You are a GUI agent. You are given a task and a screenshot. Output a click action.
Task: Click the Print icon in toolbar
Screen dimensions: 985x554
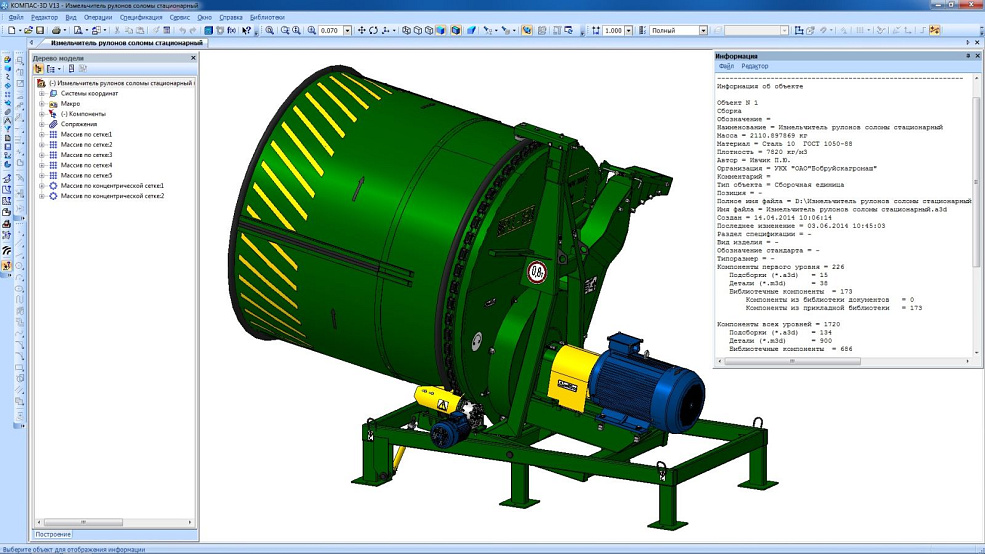click(56, 31)
